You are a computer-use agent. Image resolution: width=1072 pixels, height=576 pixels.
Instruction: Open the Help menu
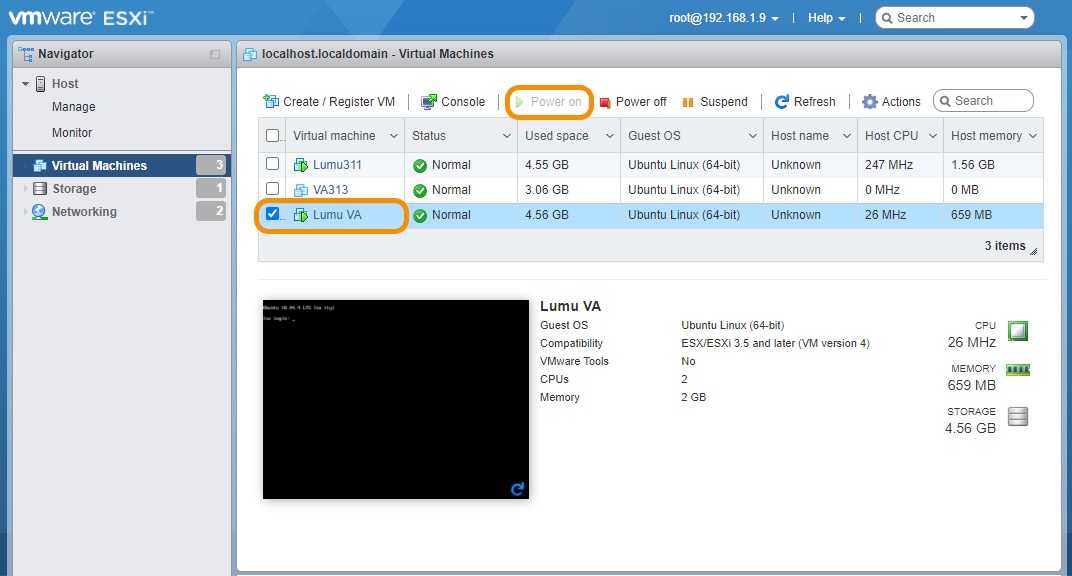(x=826, y=17)
